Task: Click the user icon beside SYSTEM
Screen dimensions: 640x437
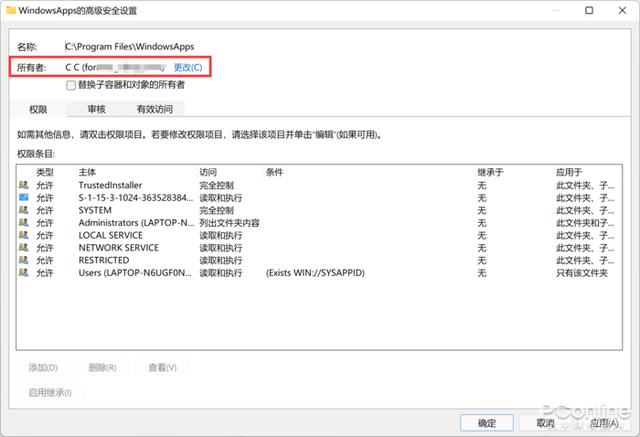Action: pos(24,210)
